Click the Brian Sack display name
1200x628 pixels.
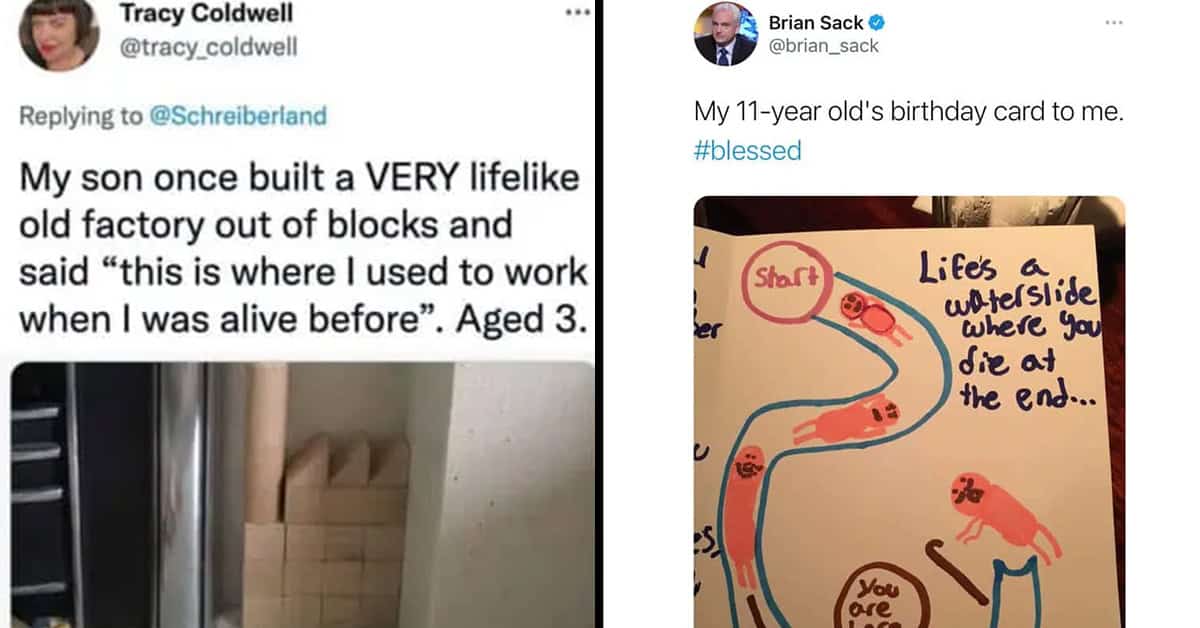pyautogui.click(x=816, y=23)
